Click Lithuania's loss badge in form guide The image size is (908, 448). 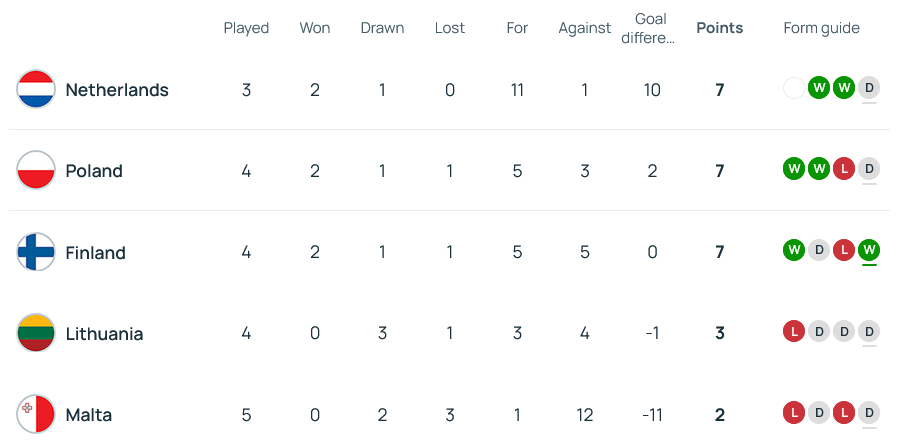click(x=795, y=330)
